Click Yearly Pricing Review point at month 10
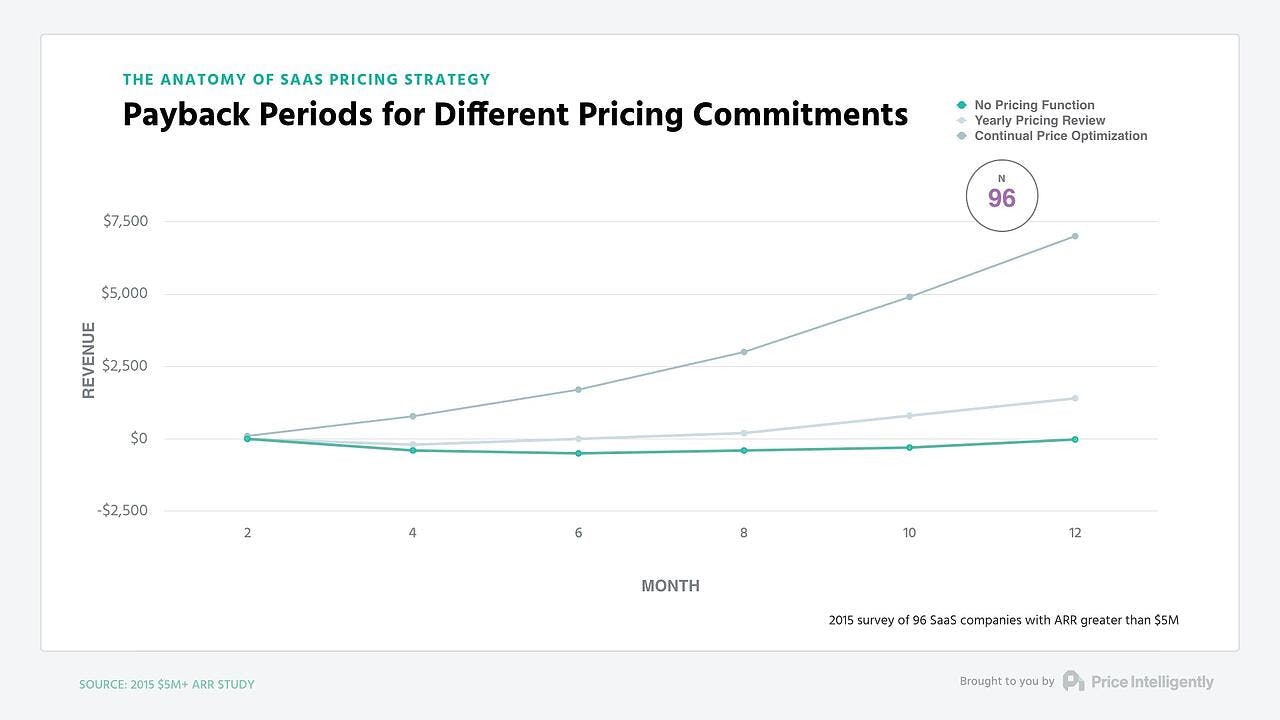This screenshot has width=1280, height=720. 909,415
